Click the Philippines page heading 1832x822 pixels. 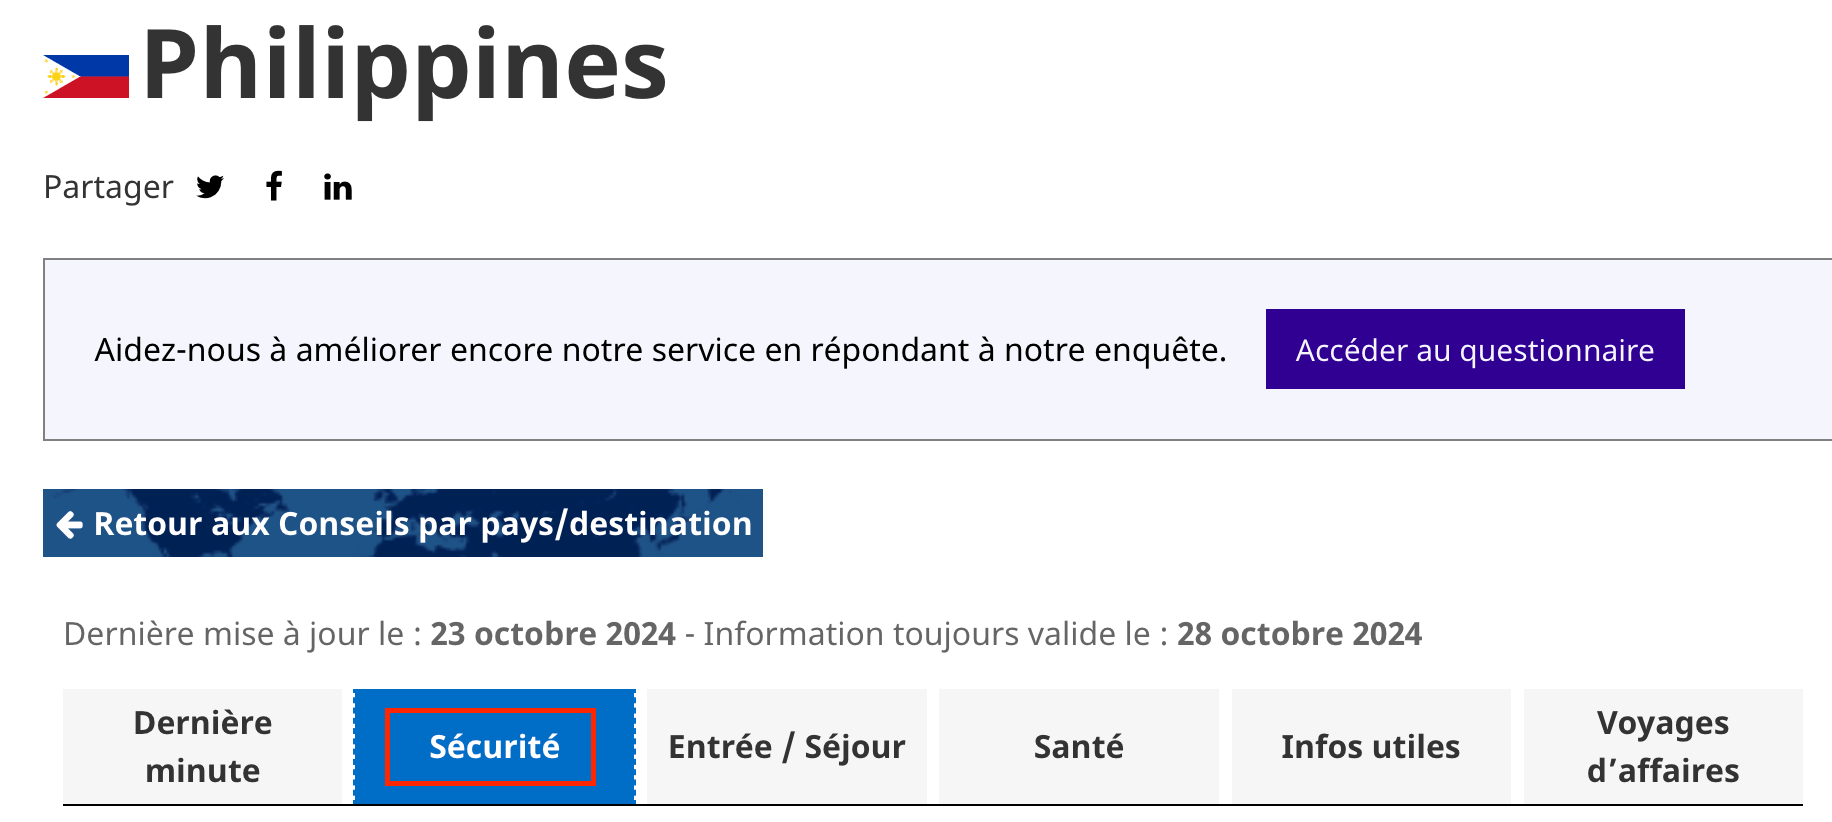pyautogui.click(x=405, y=66)
